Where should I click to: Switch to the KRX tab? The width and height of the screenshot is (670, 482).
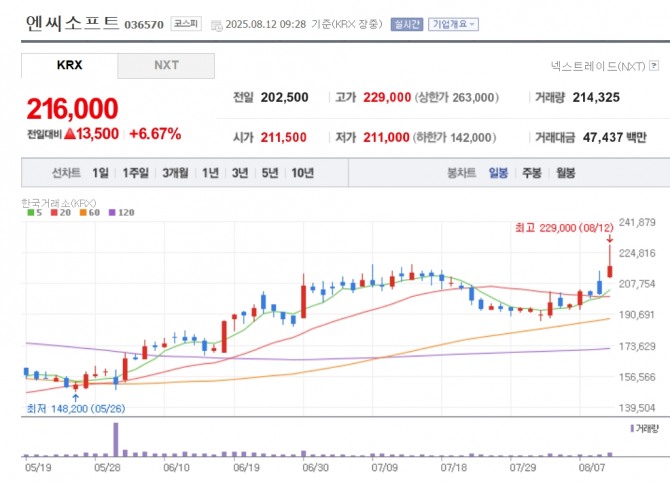point(69,65)
